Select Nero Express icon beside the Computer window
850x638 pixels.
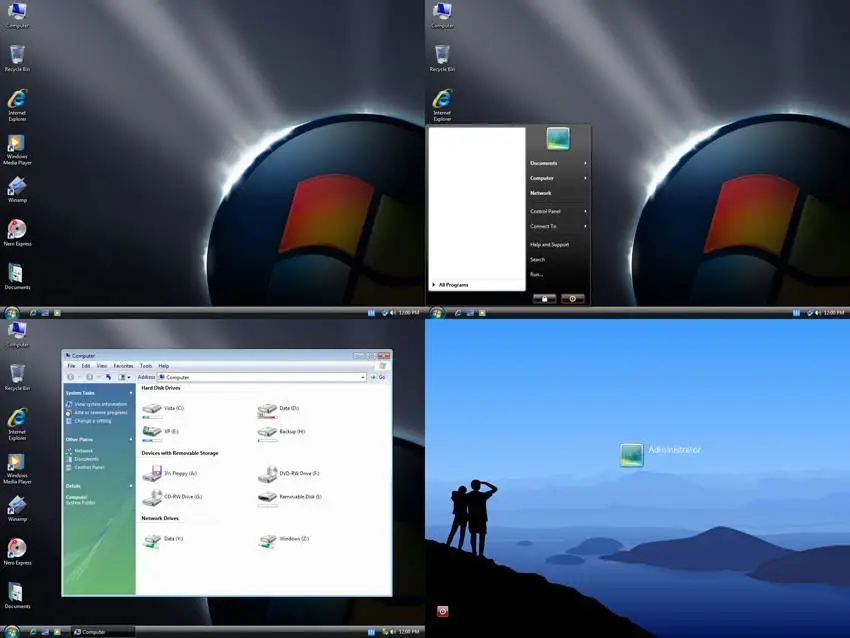click(x=17, y=552)
